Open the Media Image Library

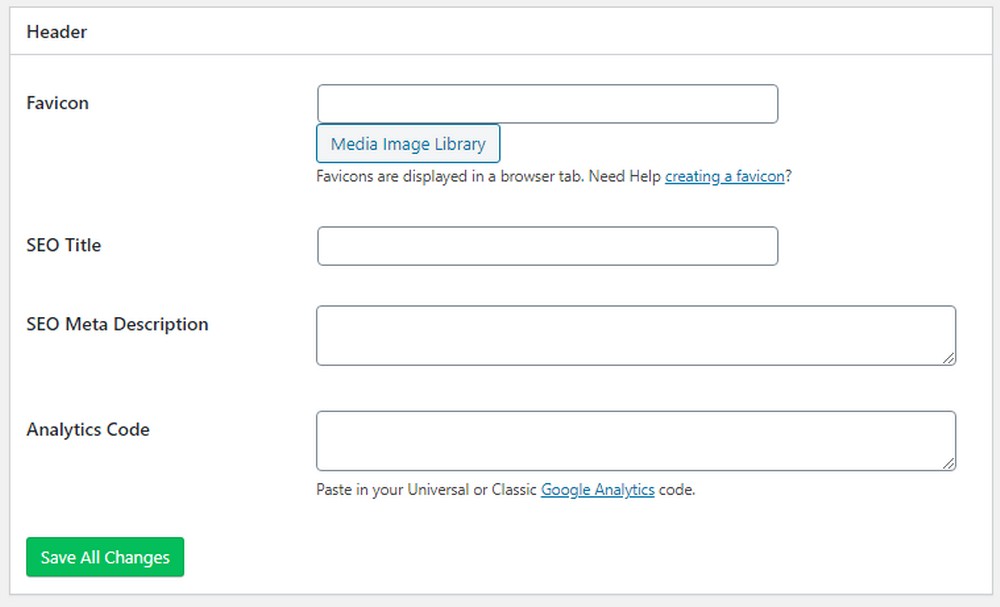[x=408, y=144]
